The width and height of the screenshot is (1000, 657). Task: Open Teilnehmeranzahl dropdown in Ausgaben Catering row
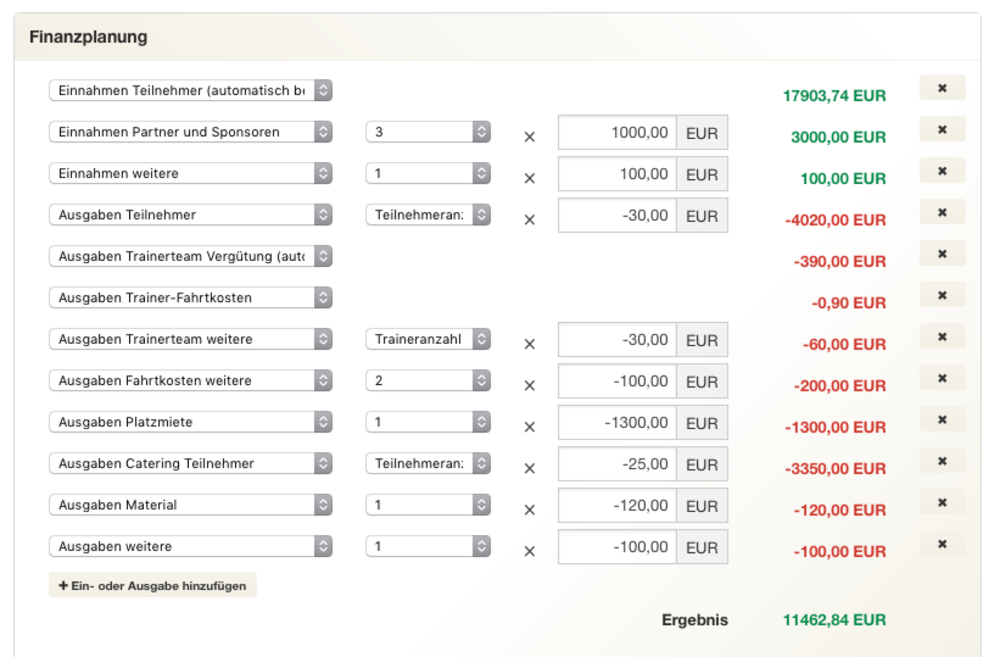(428, 463)
